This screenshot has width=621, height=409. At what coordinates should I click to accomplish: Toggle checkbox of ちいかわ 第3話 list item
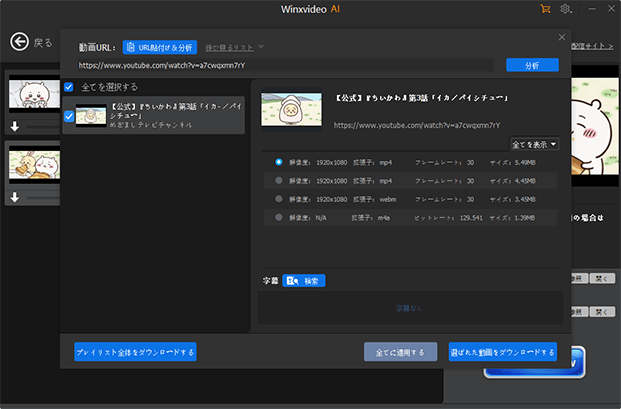[x=69, y=116]
